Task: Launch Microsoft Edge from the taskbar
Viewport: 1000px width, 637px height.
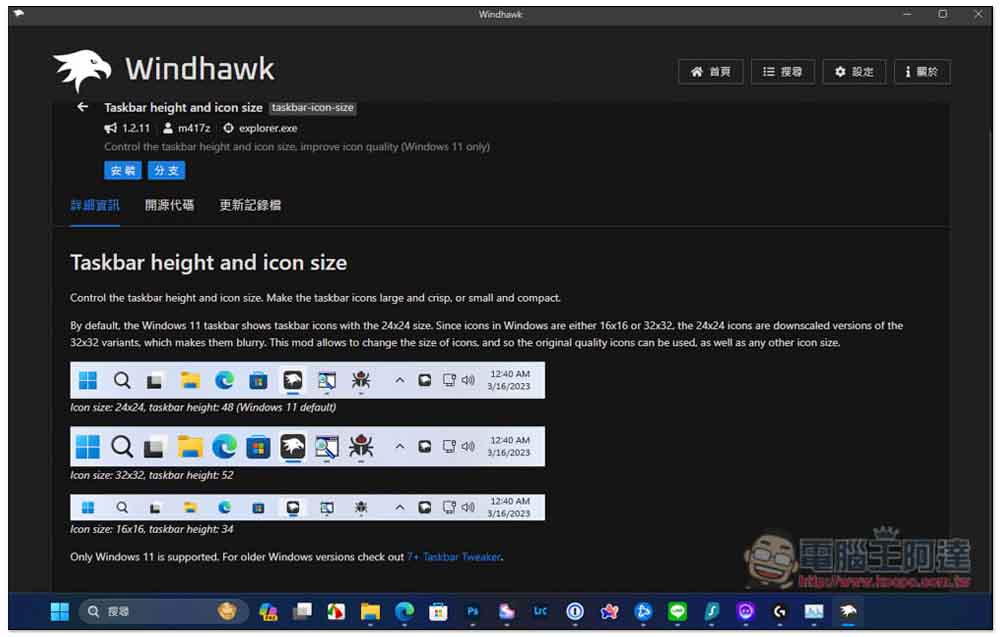Action: click(404, 612)
